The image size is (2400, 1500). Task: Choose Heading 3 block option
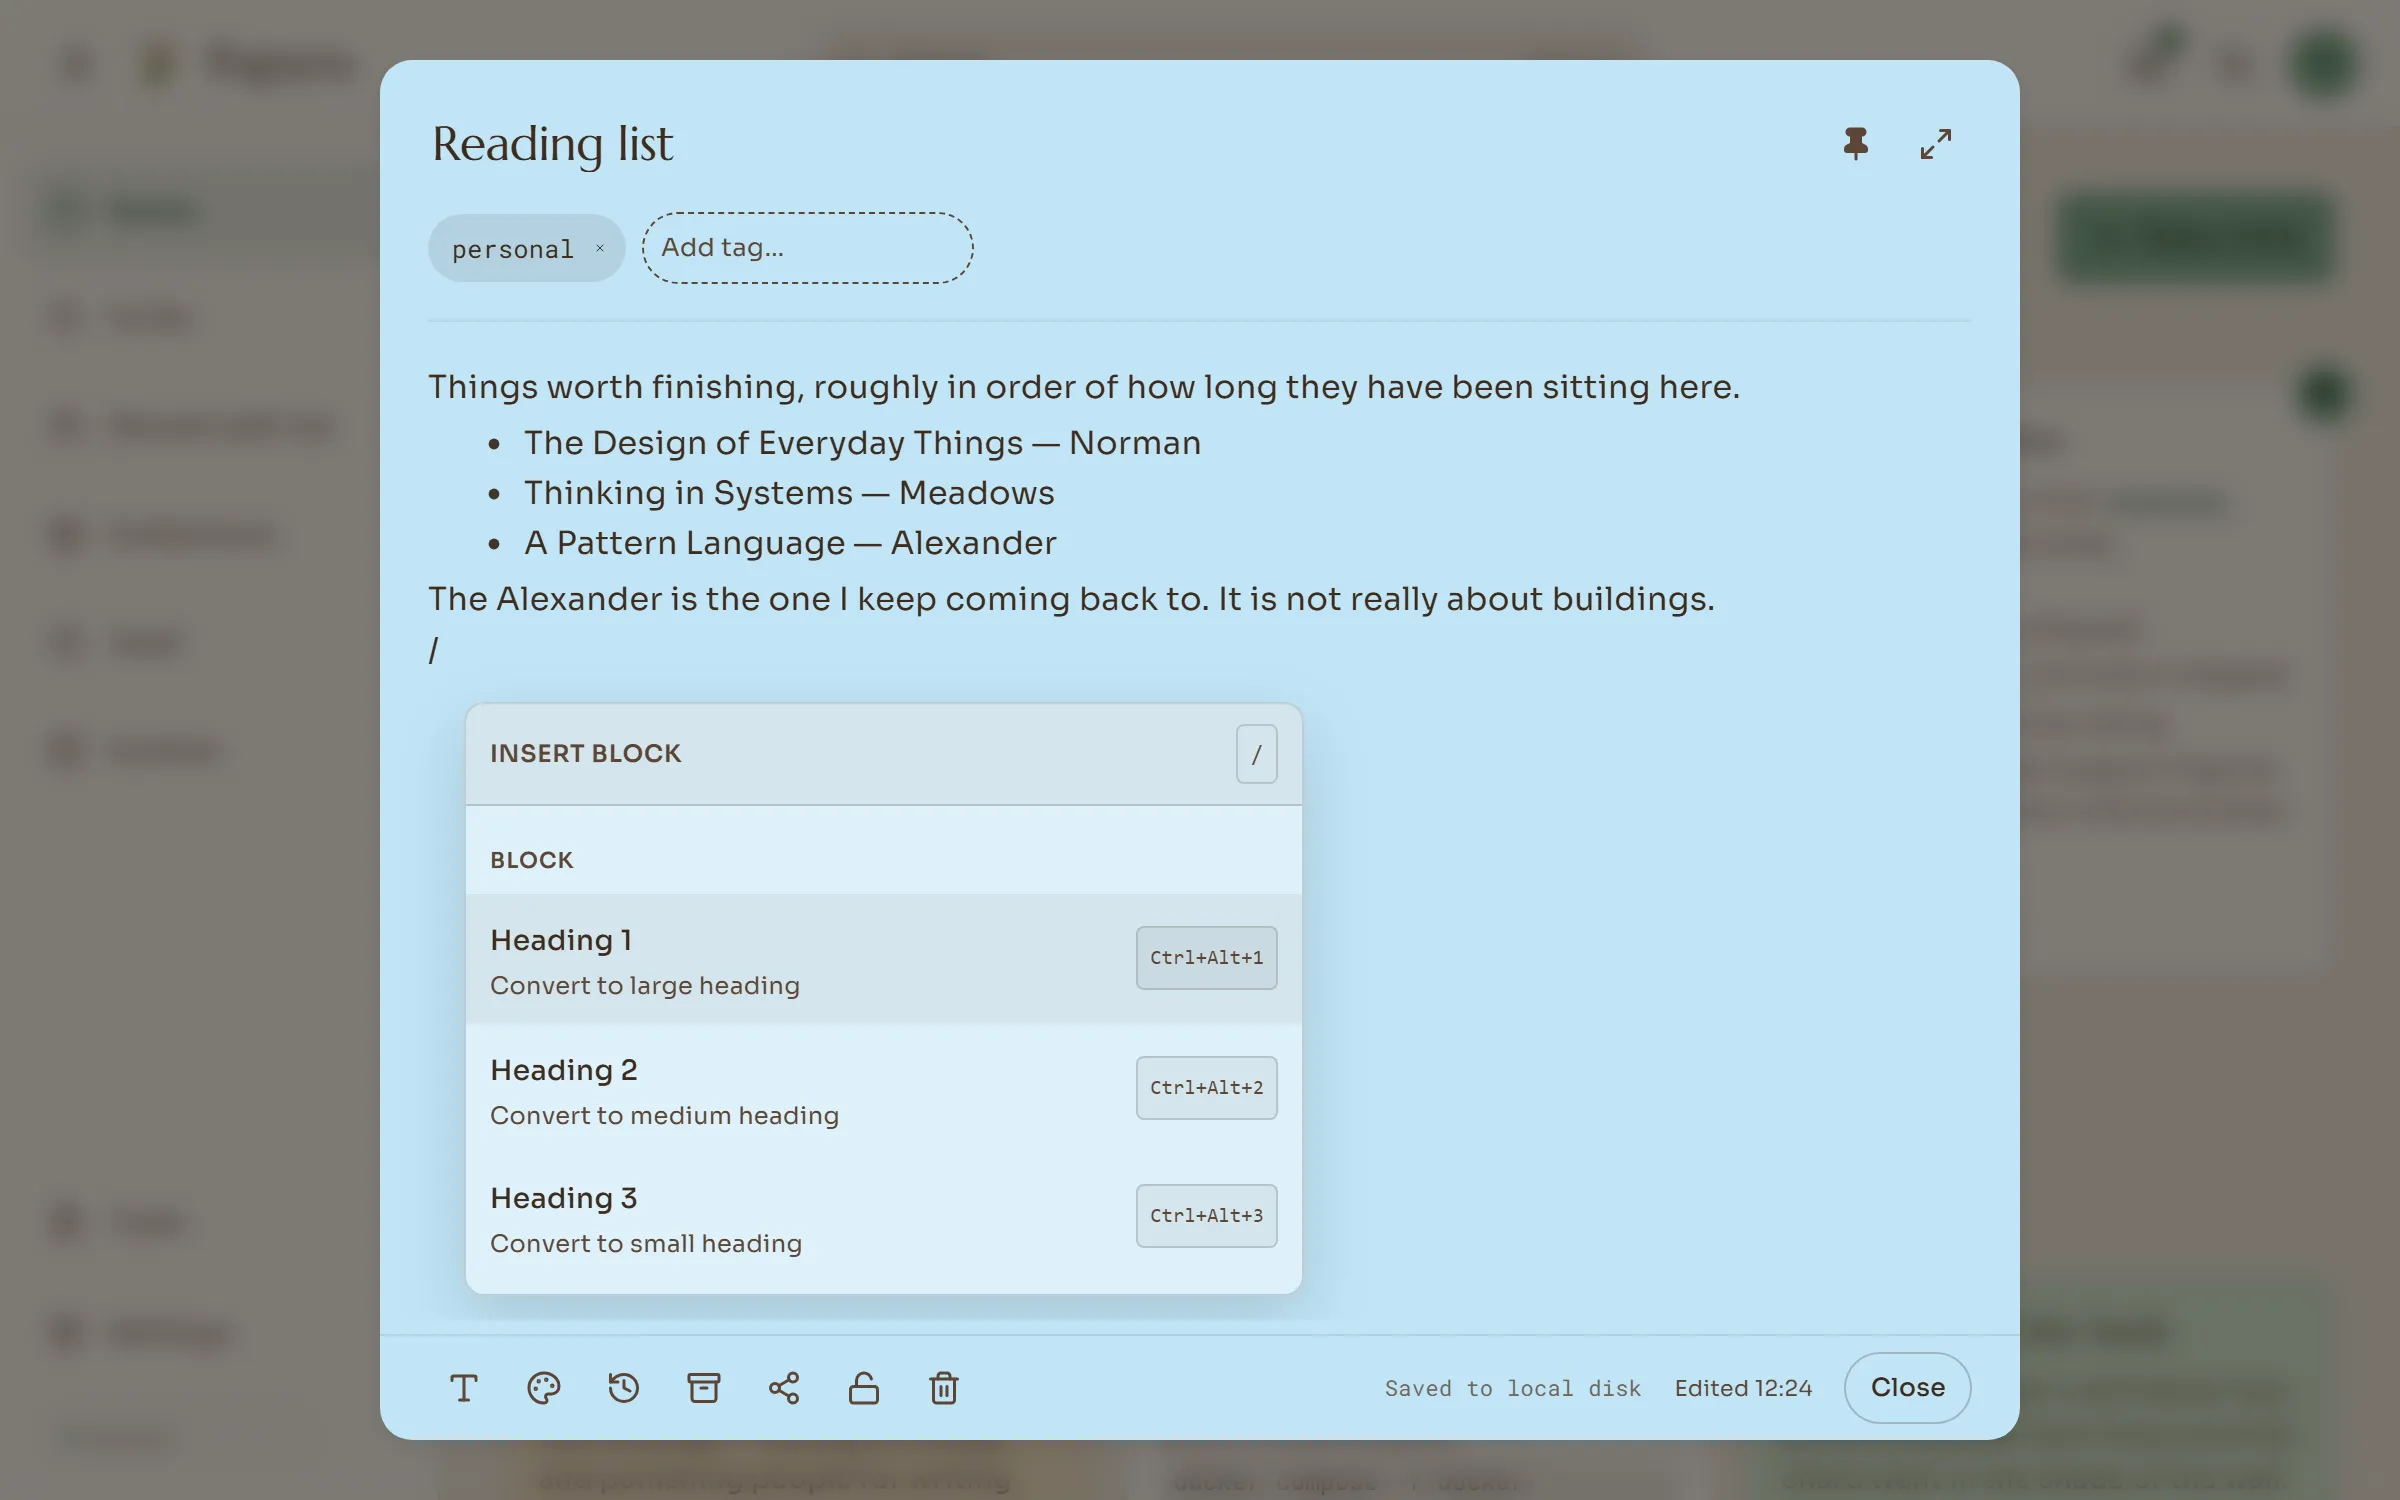(x=884, y=1218)
